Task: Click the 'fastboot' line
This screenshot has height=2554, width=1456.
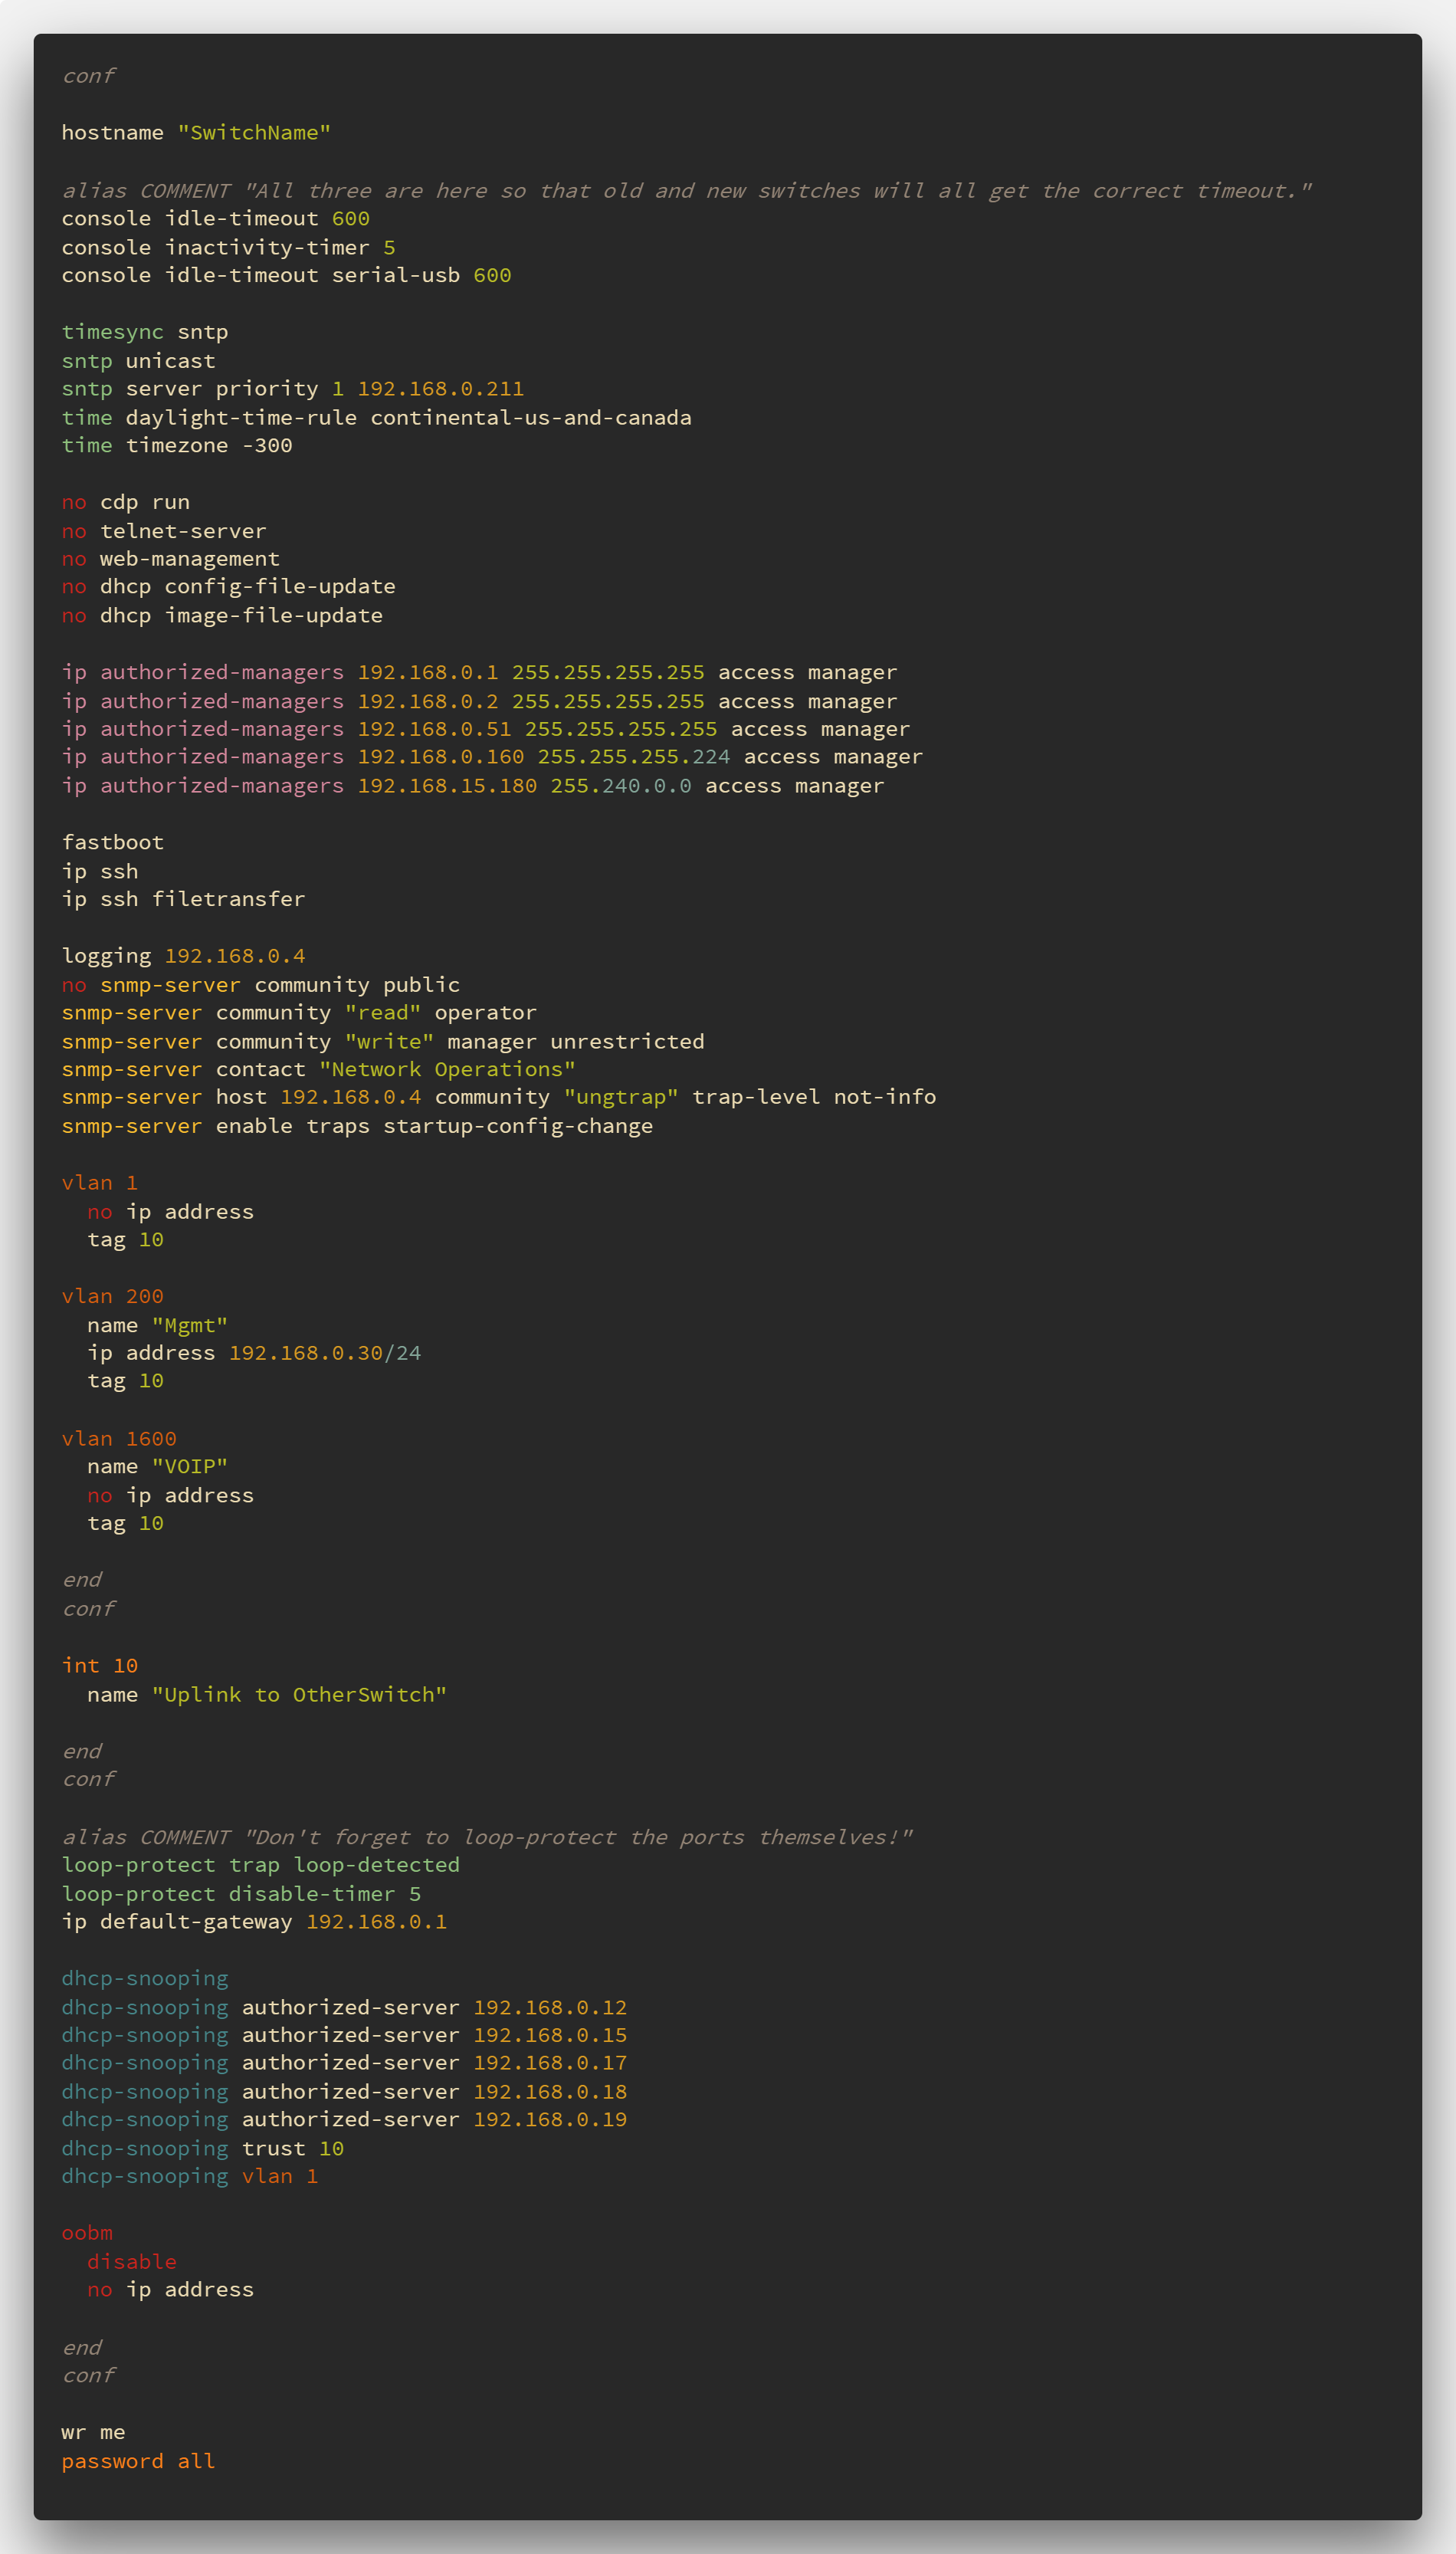Action: (x=113, y=843)
